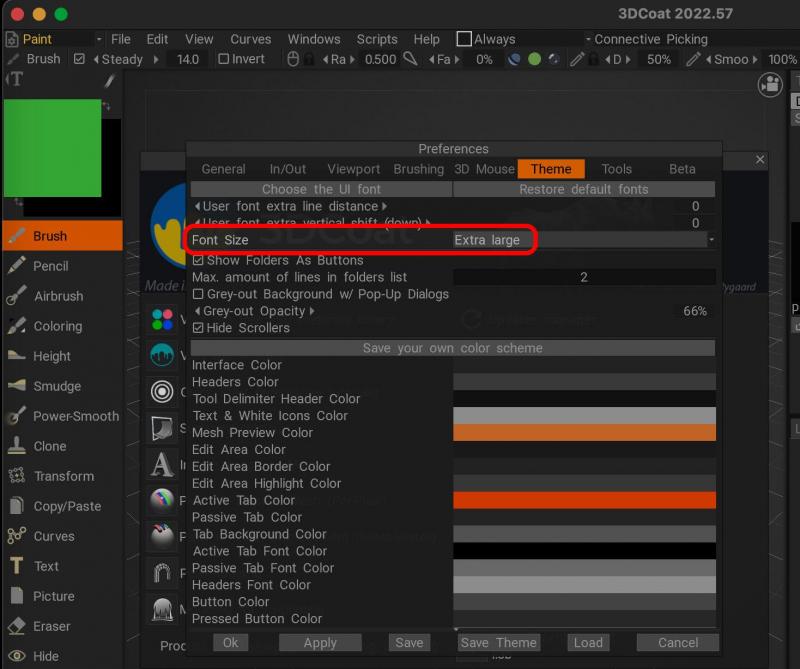
Task: Toggle the Invert checkbox in toolbar
Action: pos(224,59)
